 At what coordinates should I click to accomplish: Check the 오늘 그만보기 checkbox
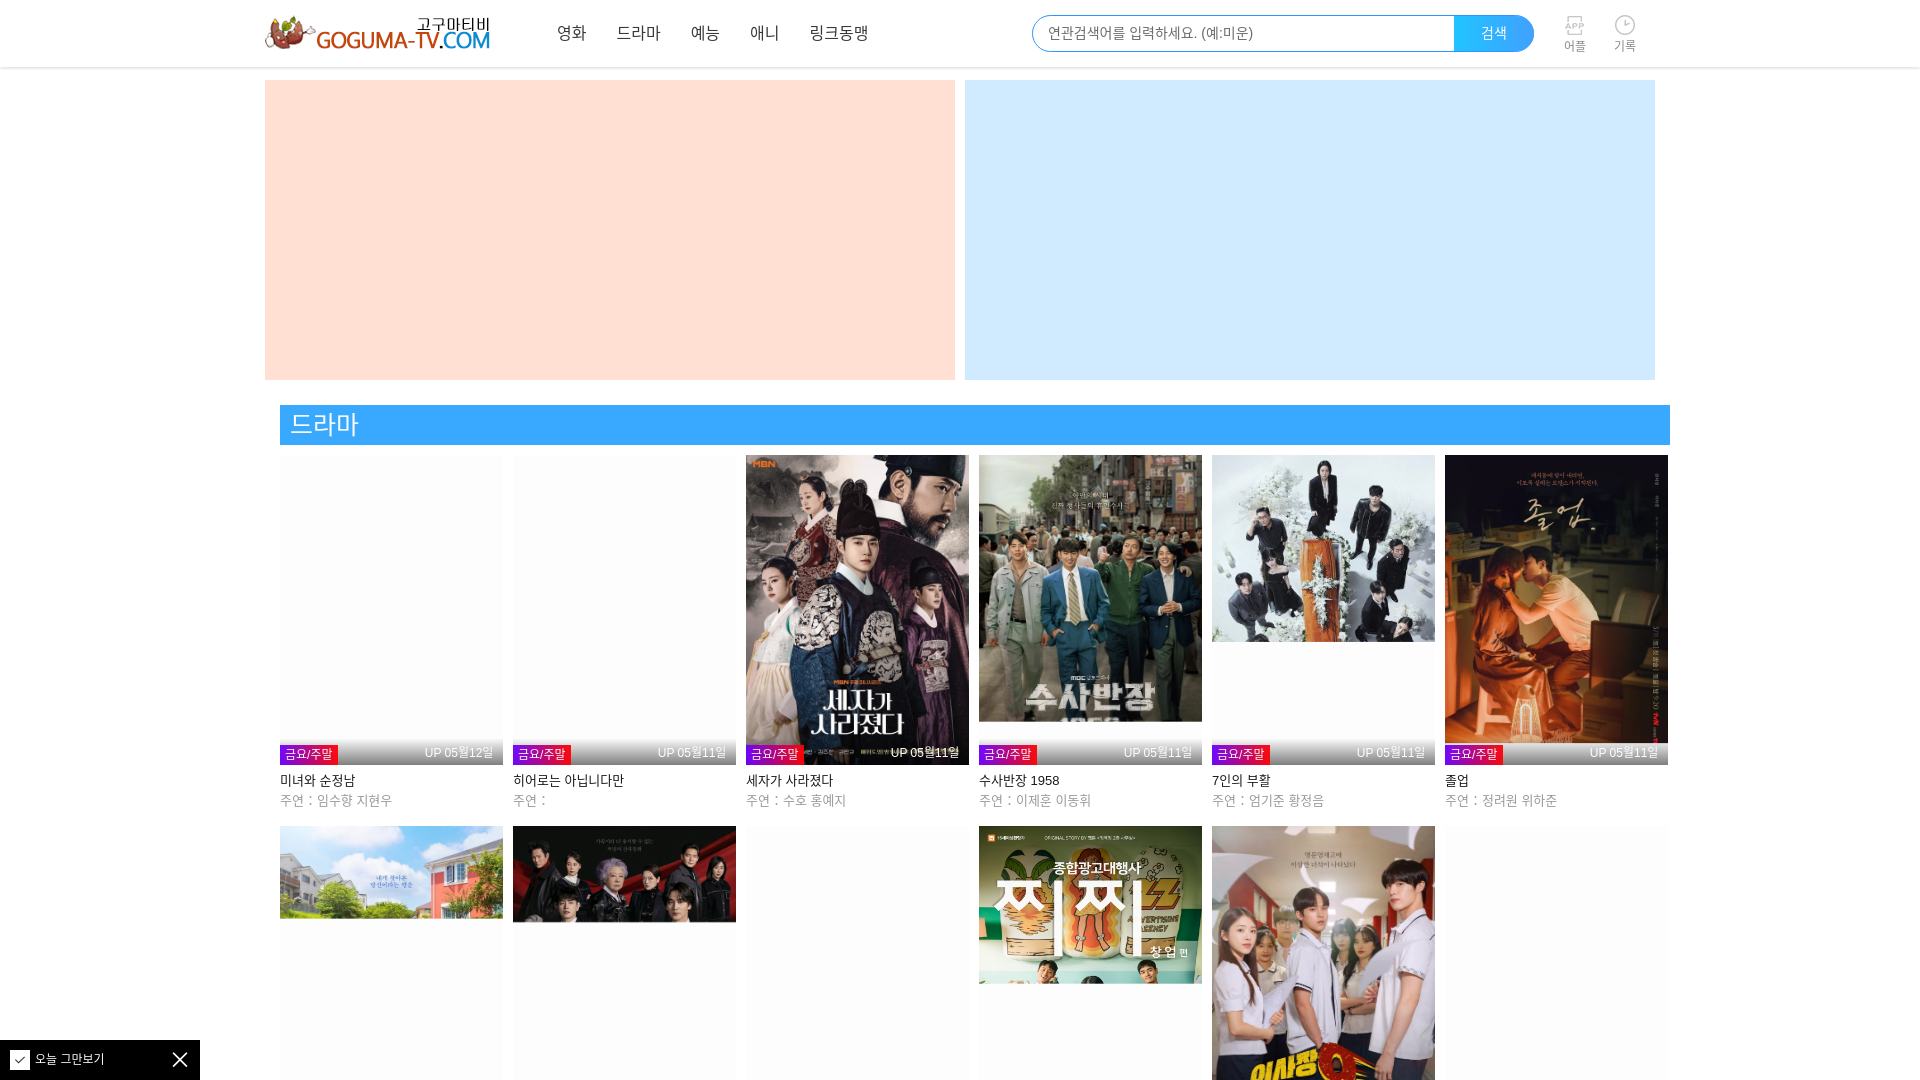click(x=20, y=1059)
